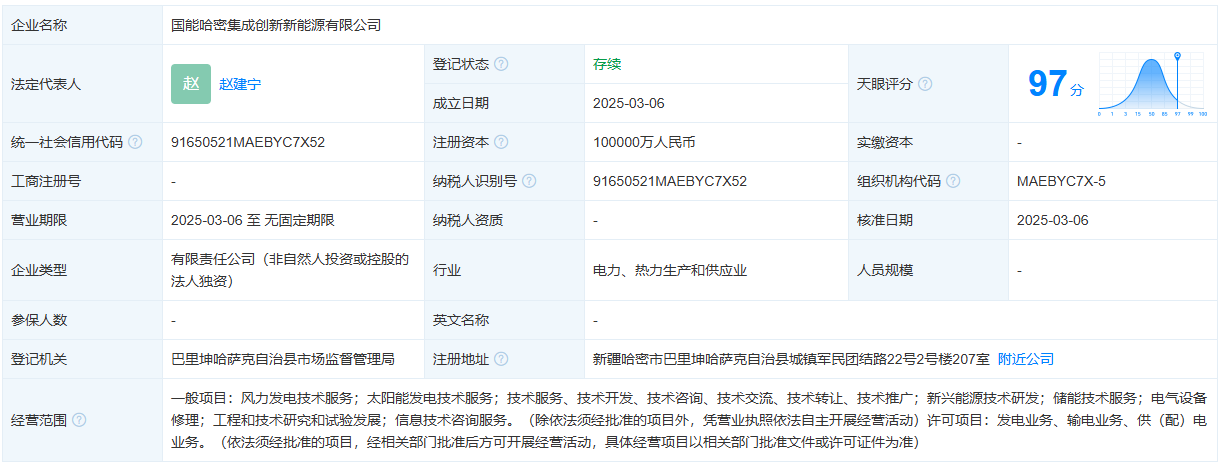Show help icon for 经营范围

(79, 420)
